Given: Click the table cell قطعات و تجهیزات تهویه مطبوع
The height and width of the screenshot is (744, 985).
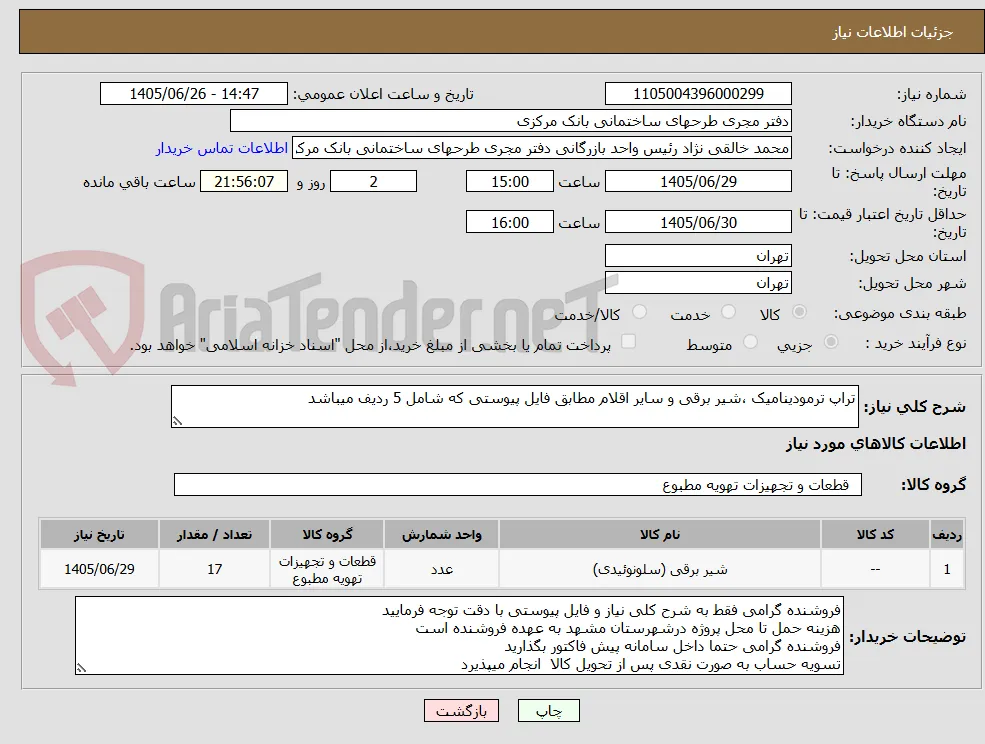Looking at the screenshot, I should coord(327,569).
